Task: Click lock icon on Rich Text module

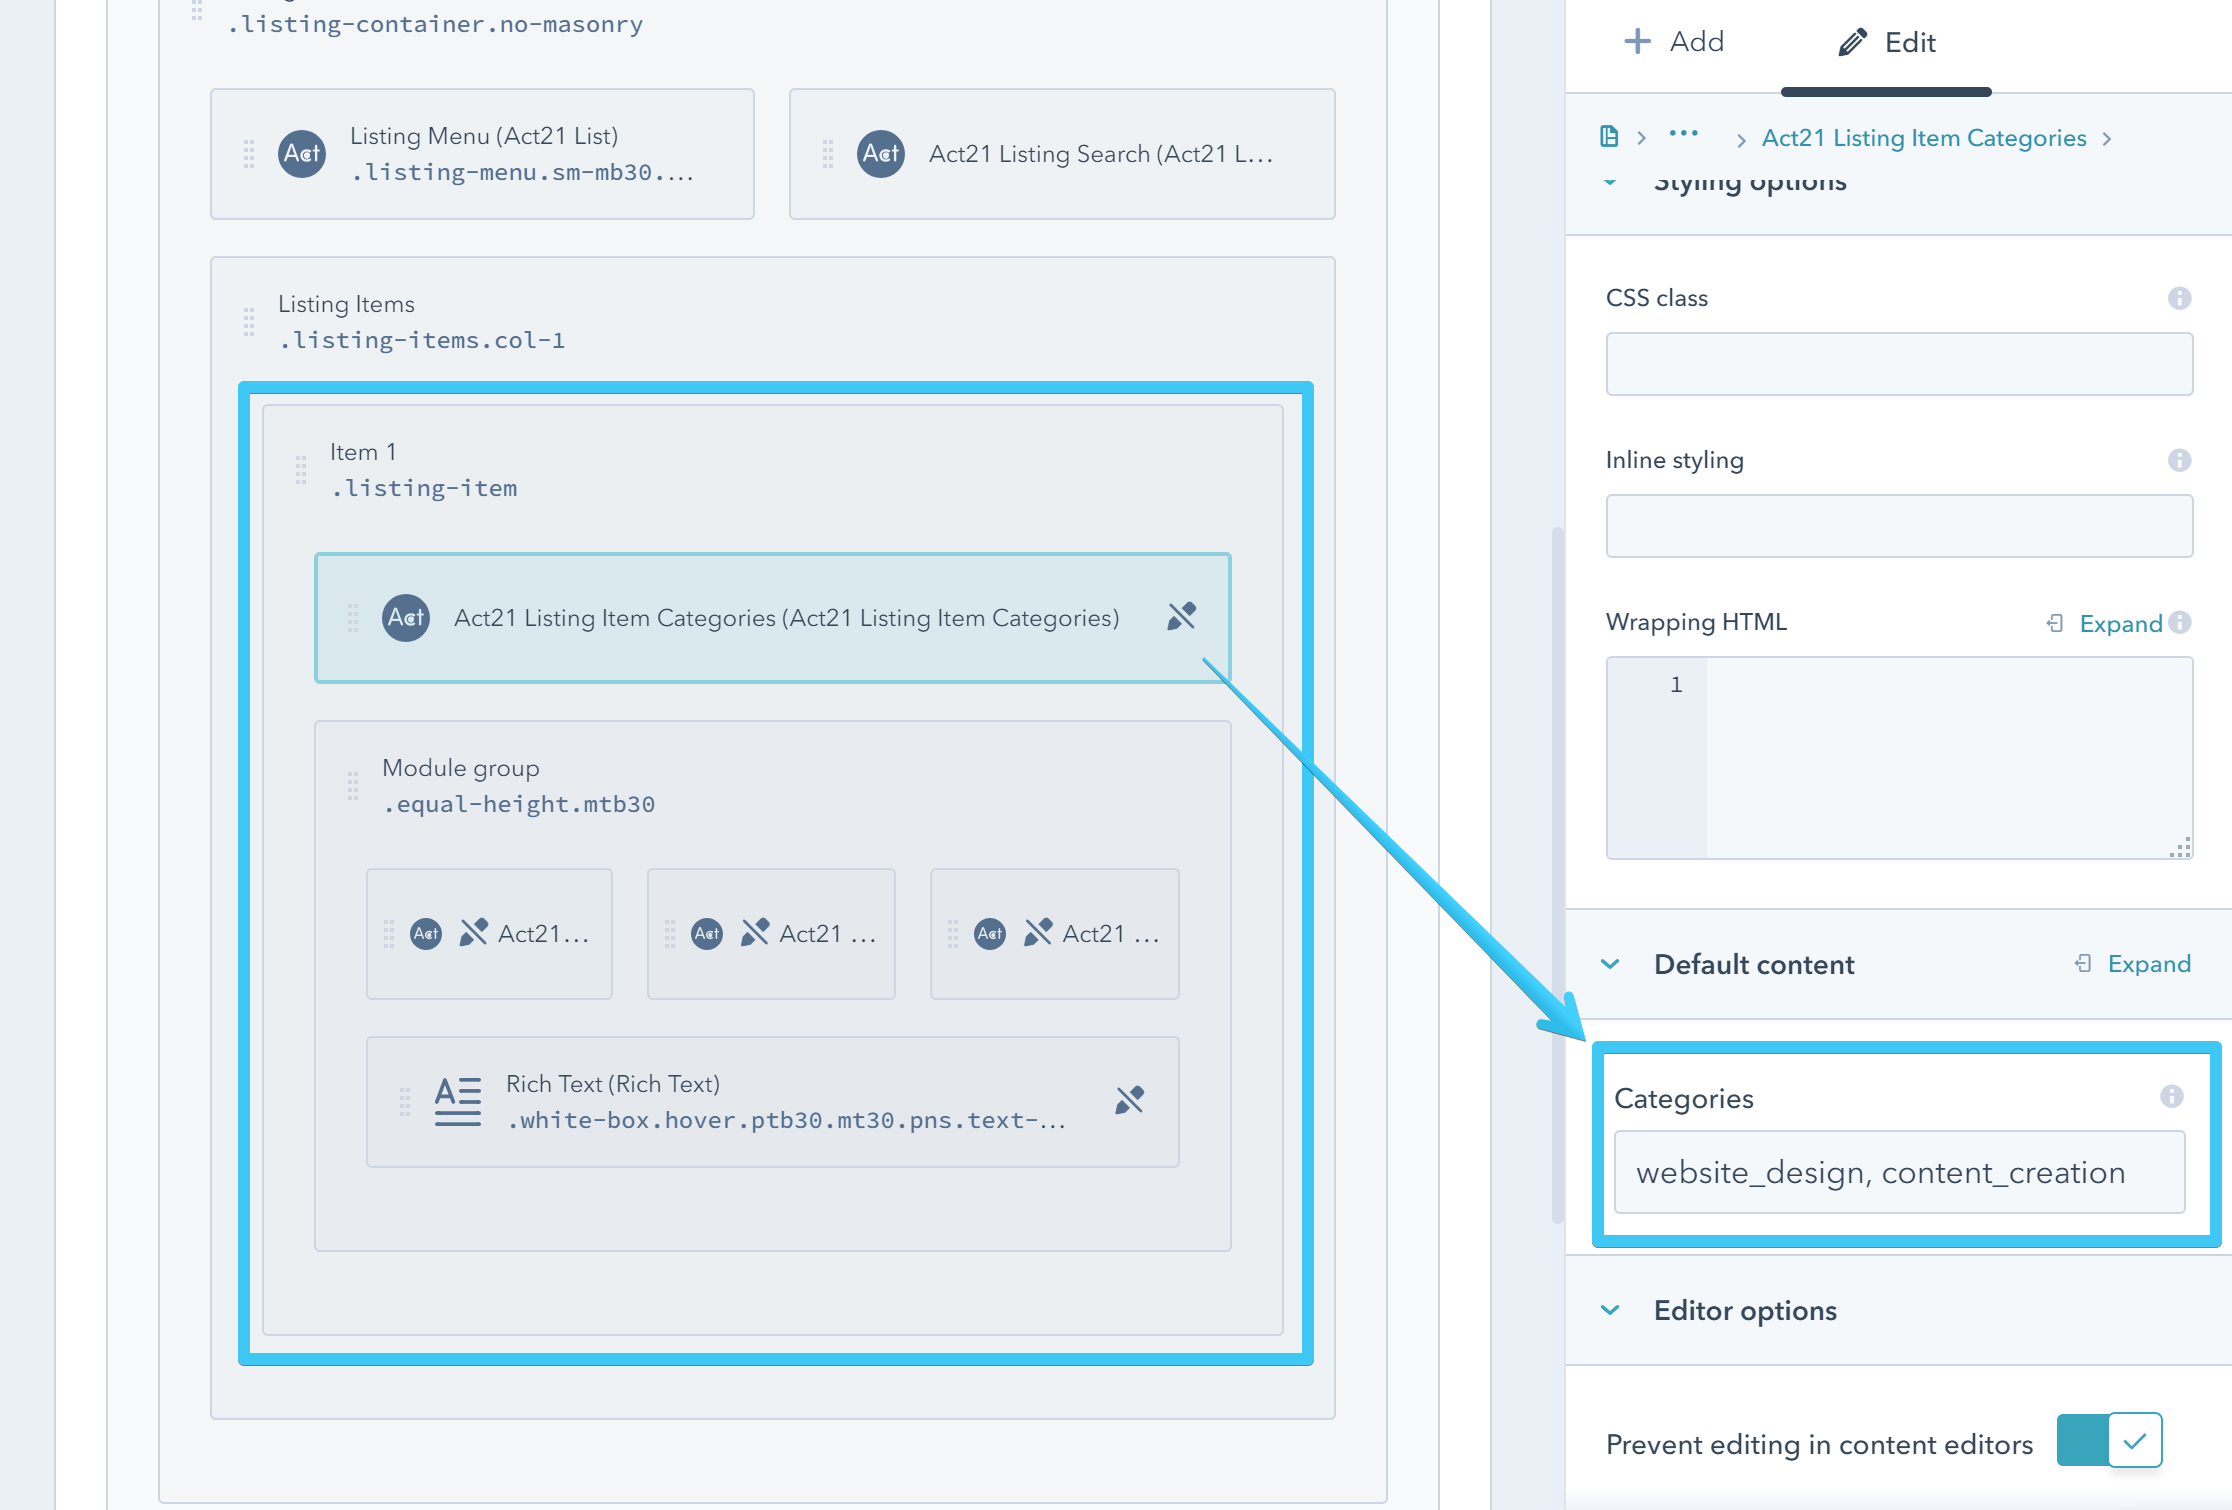Action: pyautogui.click(x=1129, y=1101)
